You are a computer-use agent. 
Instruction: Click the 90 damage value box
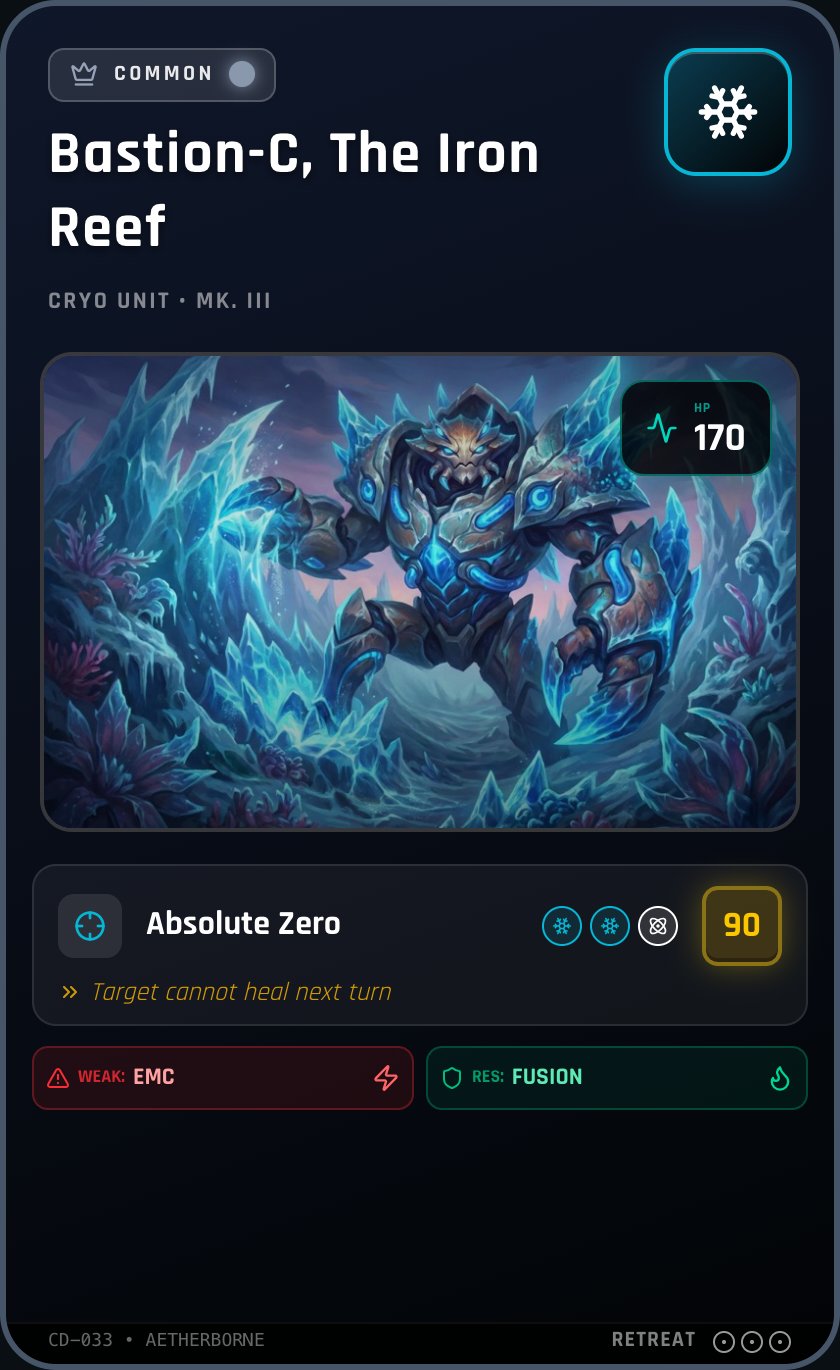point(742,926)
